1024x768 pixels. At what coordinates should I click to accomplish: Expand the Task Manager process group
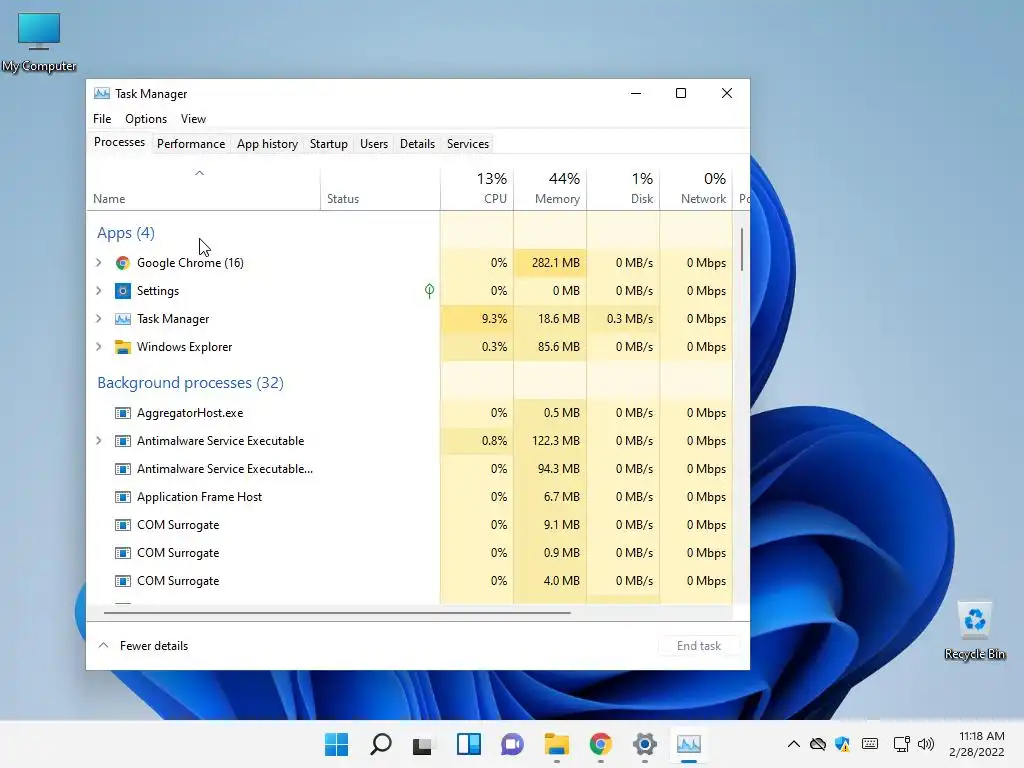pyautogui.click(x=99, y=319)
